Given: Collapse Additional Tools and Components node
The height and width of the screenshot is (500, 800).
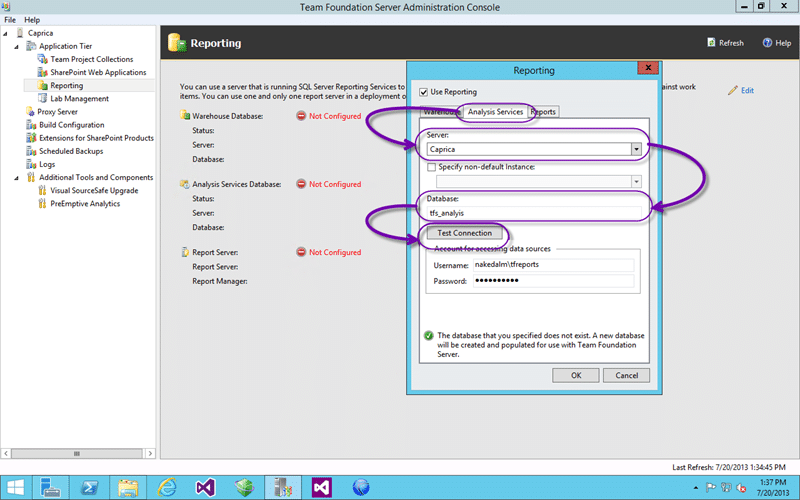Looking at the screenshot, I should pyautogui.click(x=16, y=178).
